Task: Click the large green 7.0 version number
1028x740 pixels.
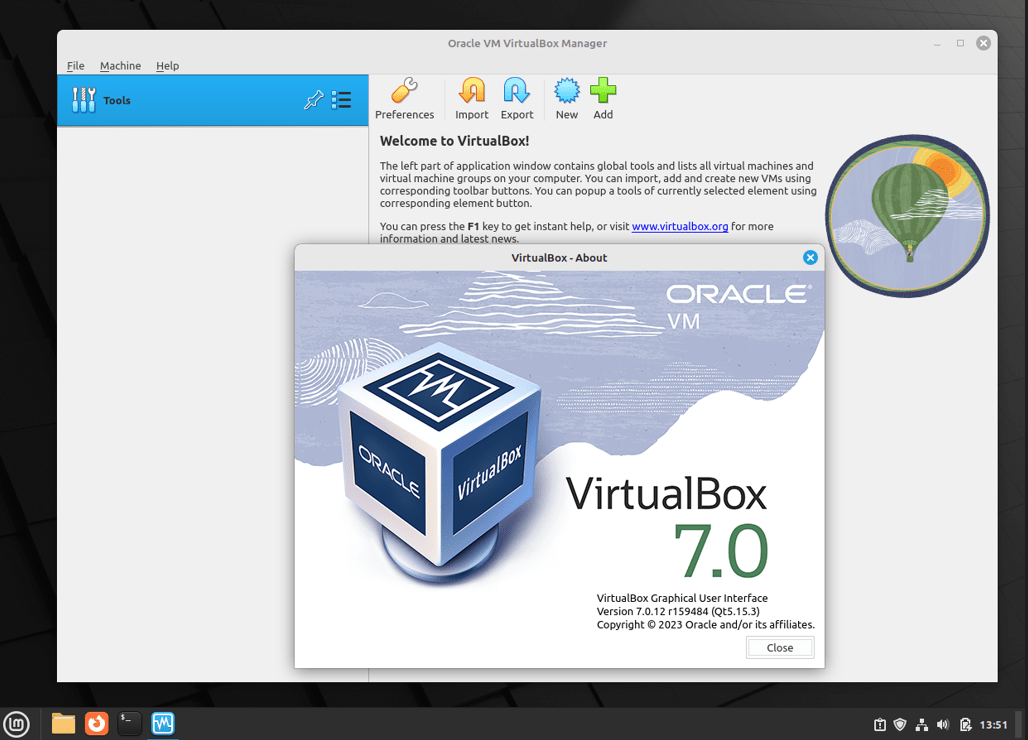Action: pyautogui.click(x=721, y=551)
